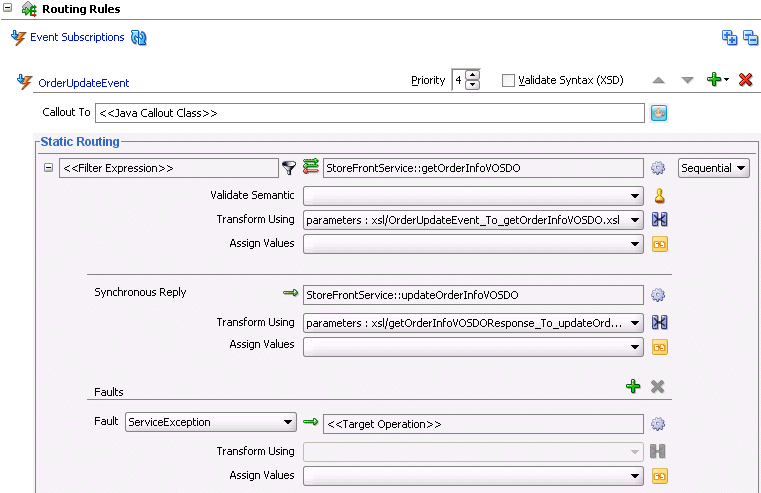Screen dimensions: 761x493
Task: Click the updateOrderInfoVOSDO target field
Action: (473, 295)
